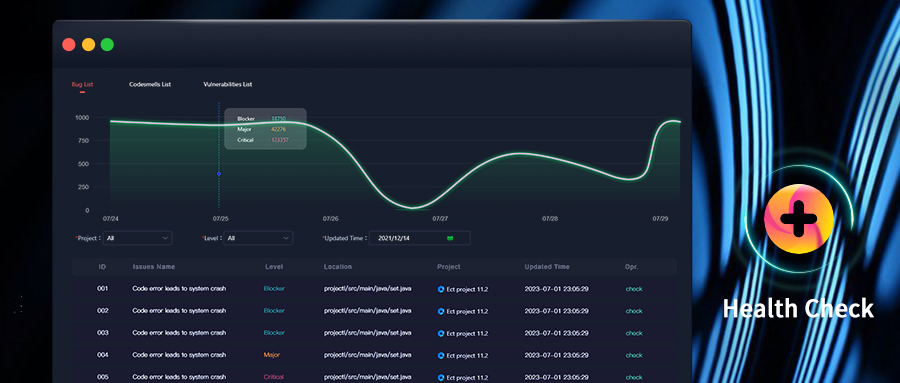900x383 pixels.
Task: Open the Codesmells List tab
Action: pyautogui.click(x=150, y=84)
